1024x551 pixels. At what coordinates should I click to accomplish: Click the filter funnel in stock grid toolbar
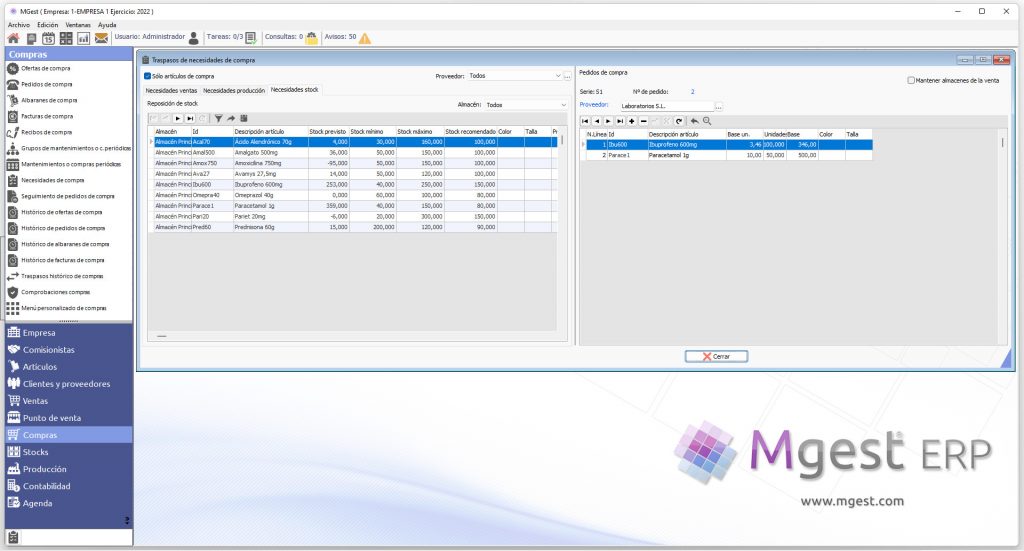[x=218, y=119]
